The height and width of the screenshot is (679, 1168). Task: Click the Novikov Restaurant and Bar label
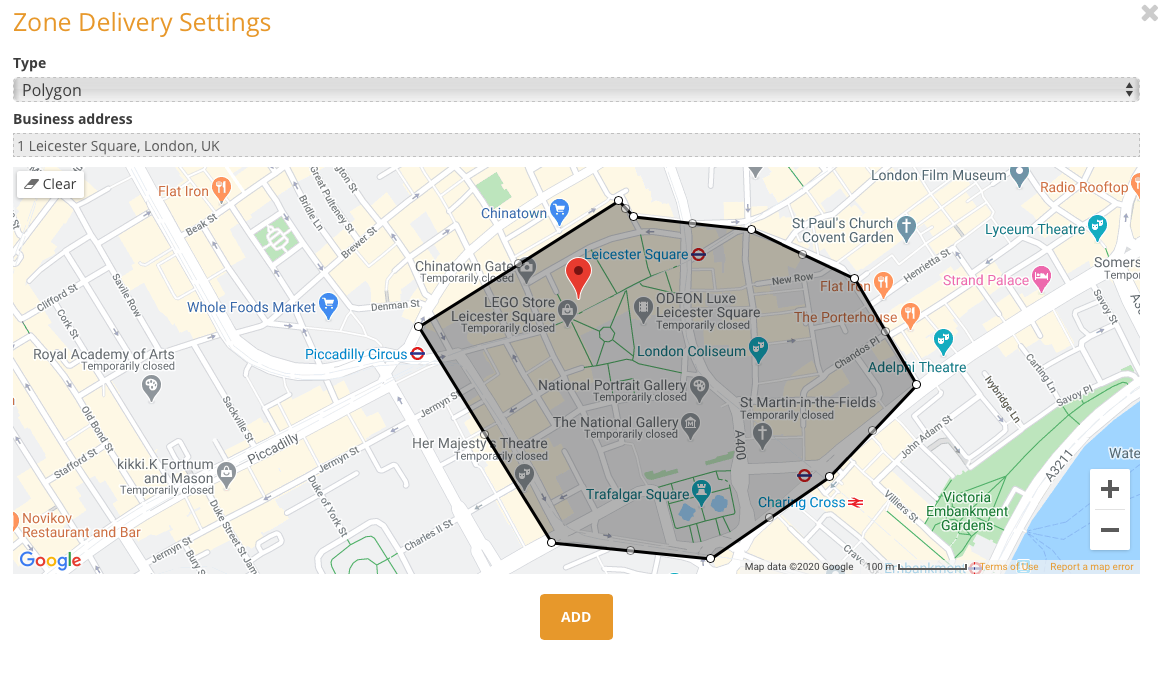coord(80,525)
